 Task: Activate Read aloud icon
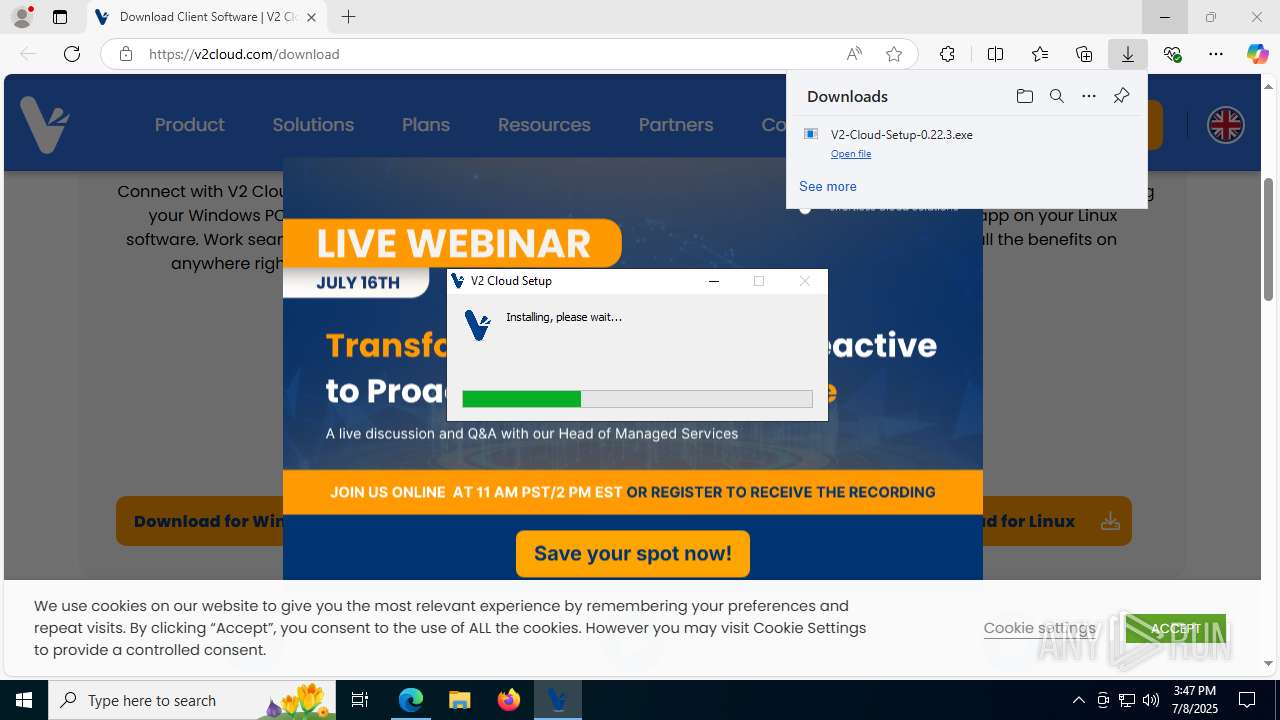pos(854,54)
